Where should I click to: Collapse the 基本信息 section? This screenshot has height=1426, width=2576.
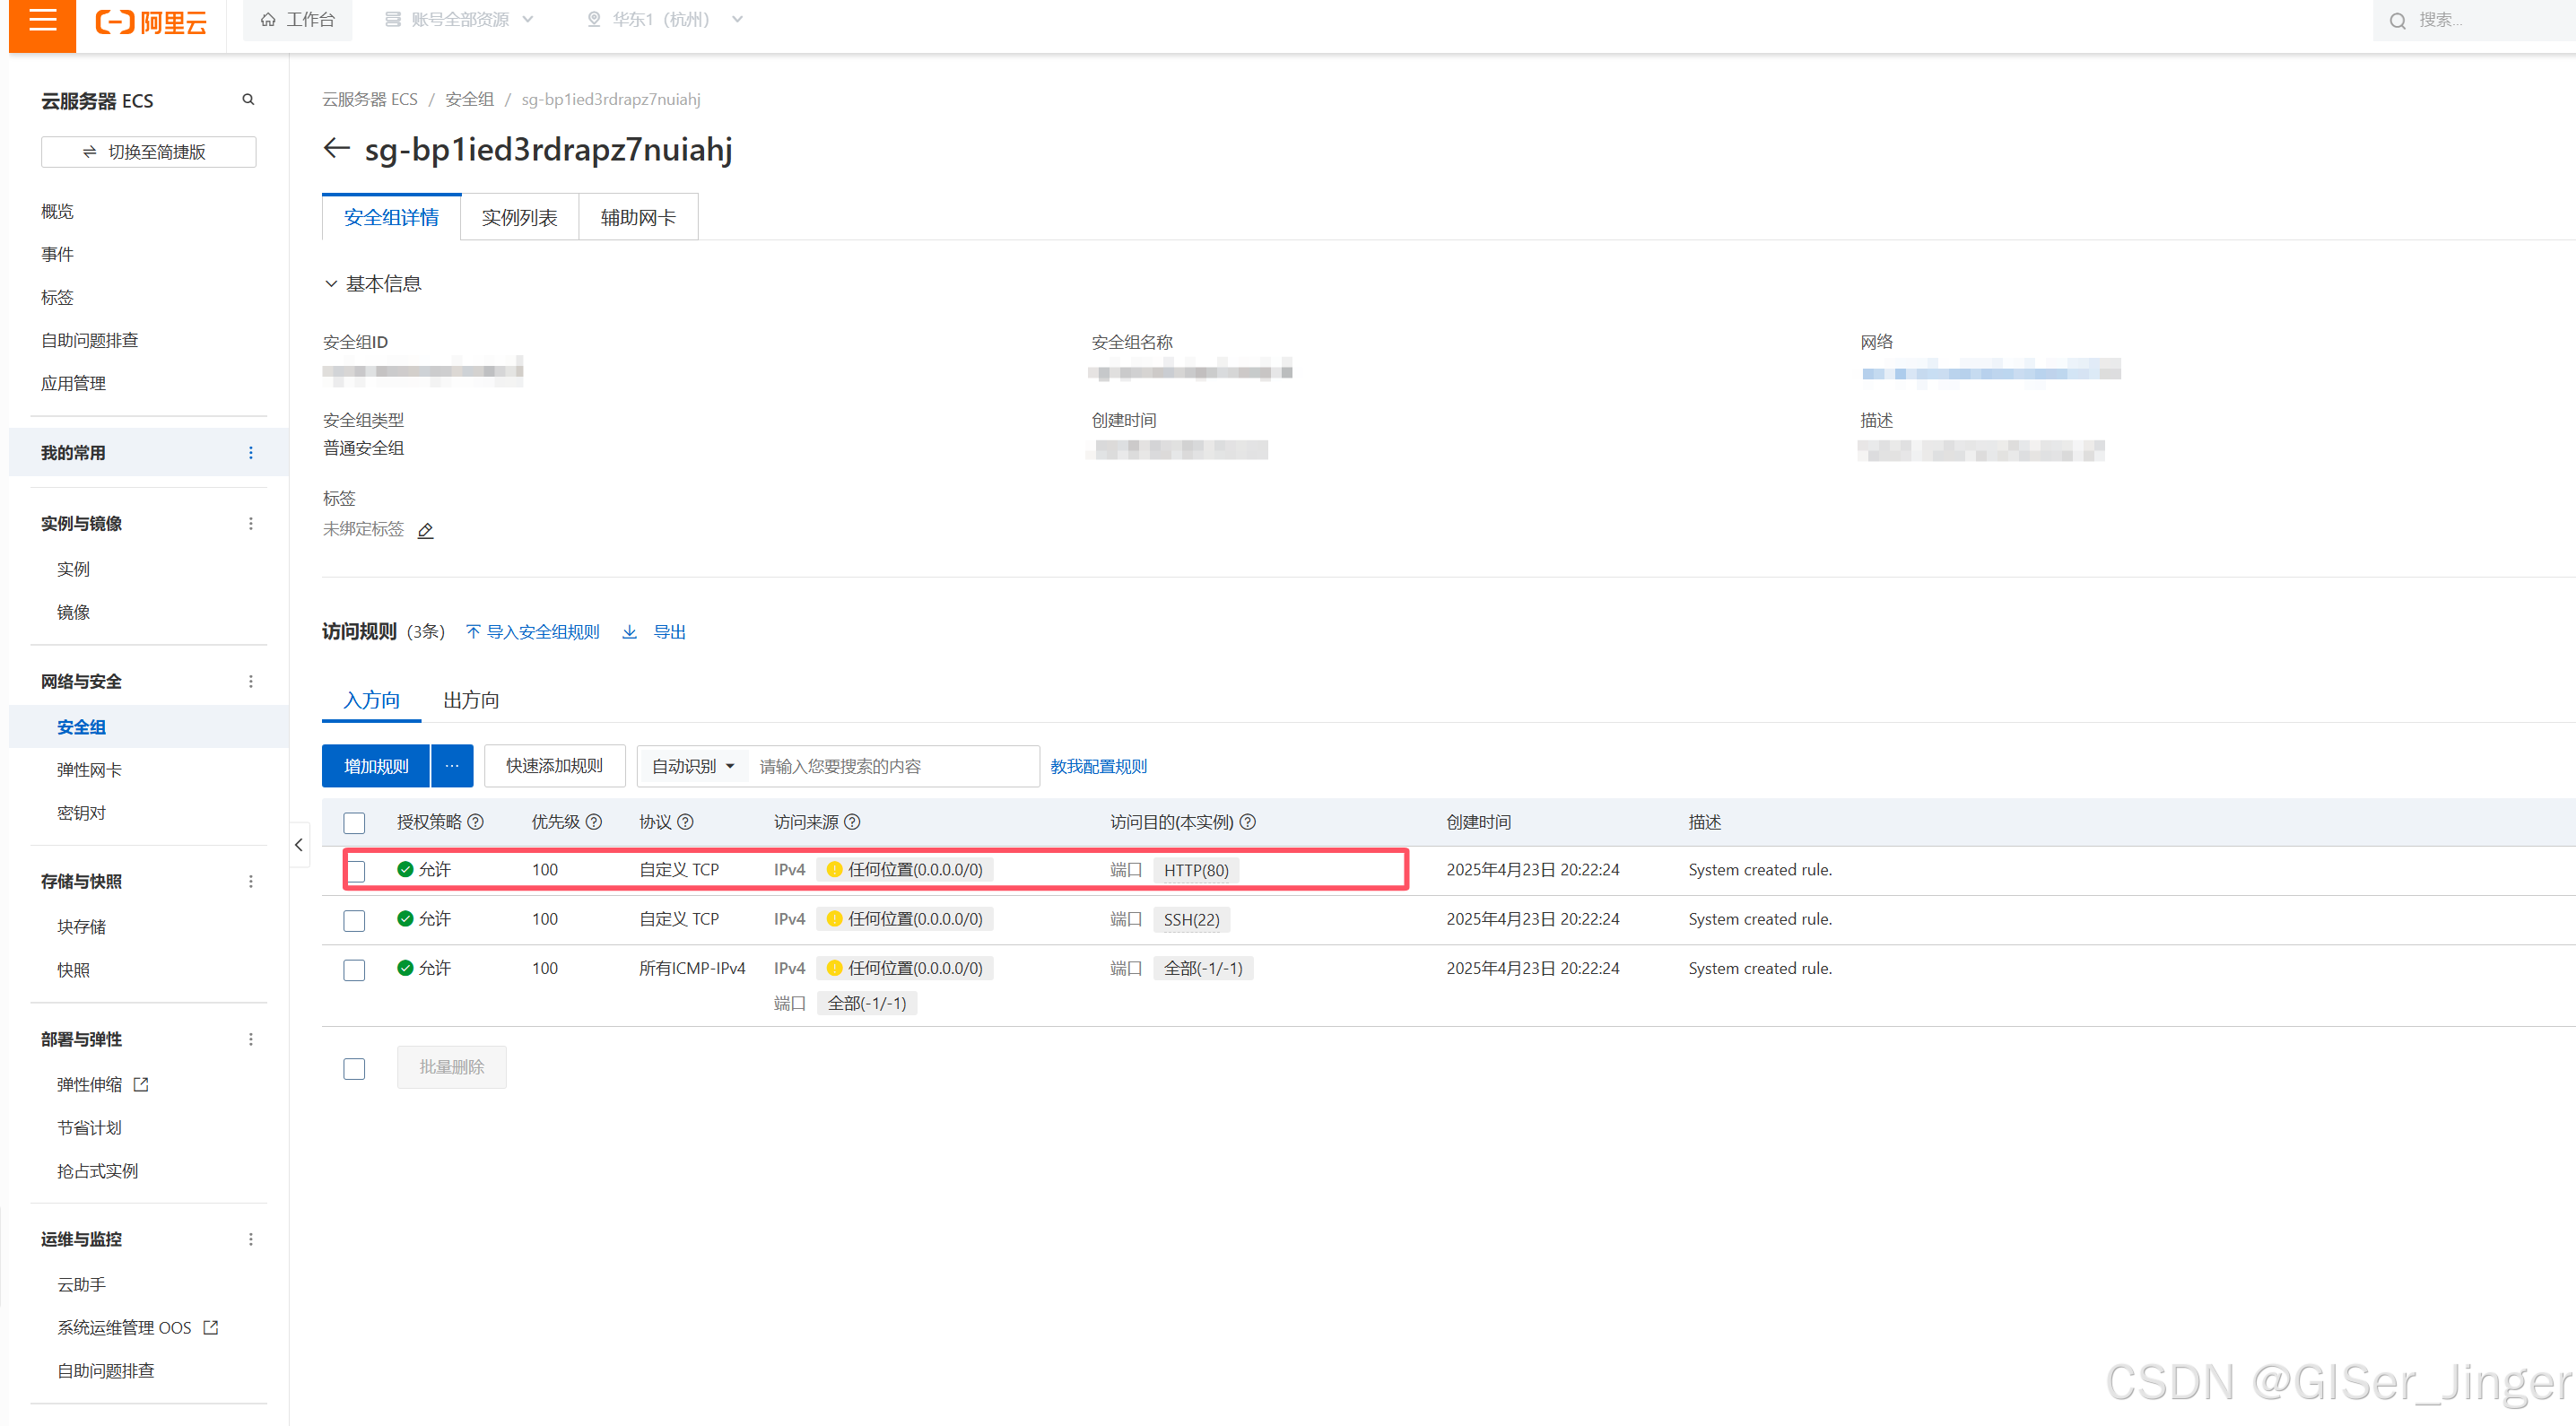[331, 284]
